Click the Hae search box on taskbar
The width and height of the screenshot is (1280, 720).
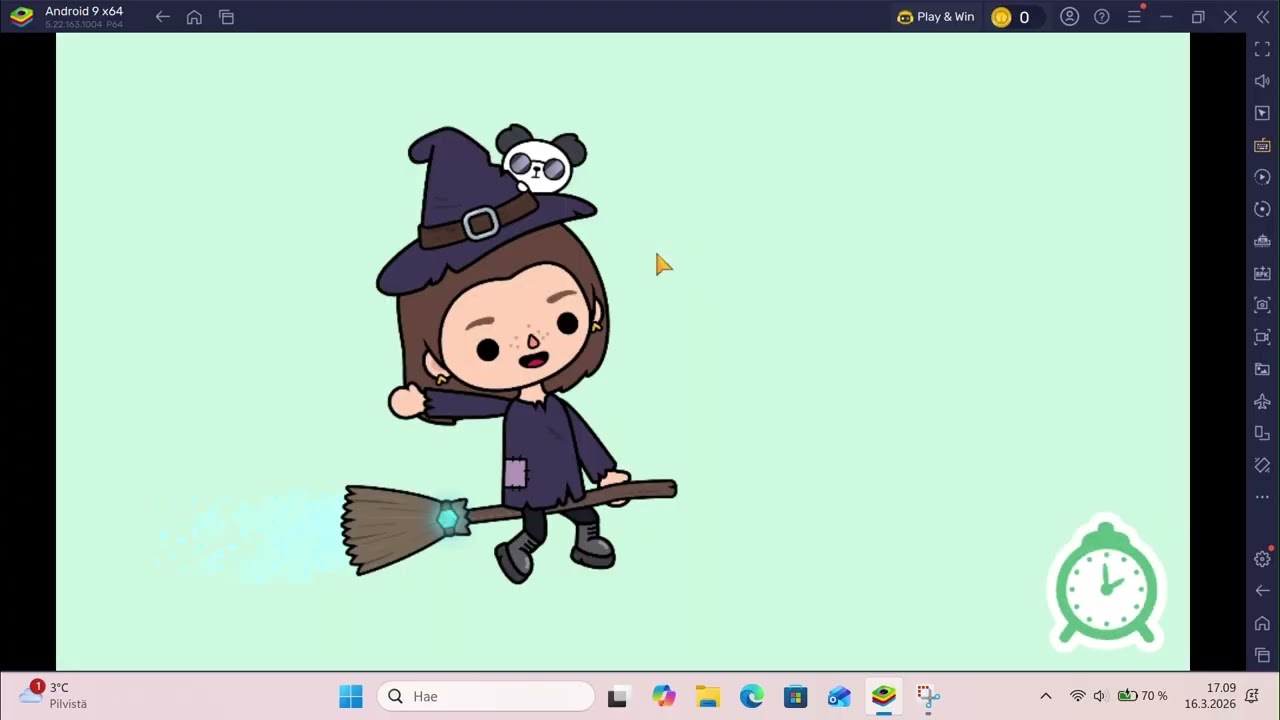point(486,696)
